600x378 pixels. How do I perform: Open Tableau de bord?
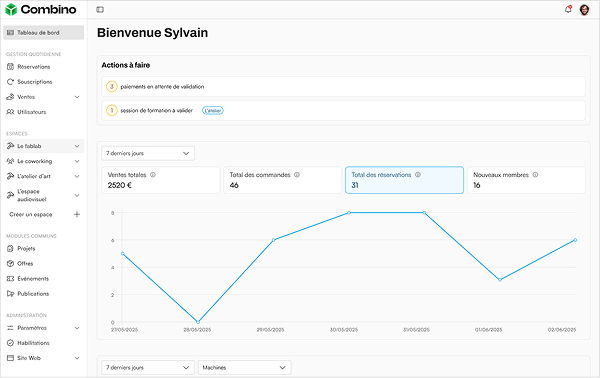coord(44,33)
